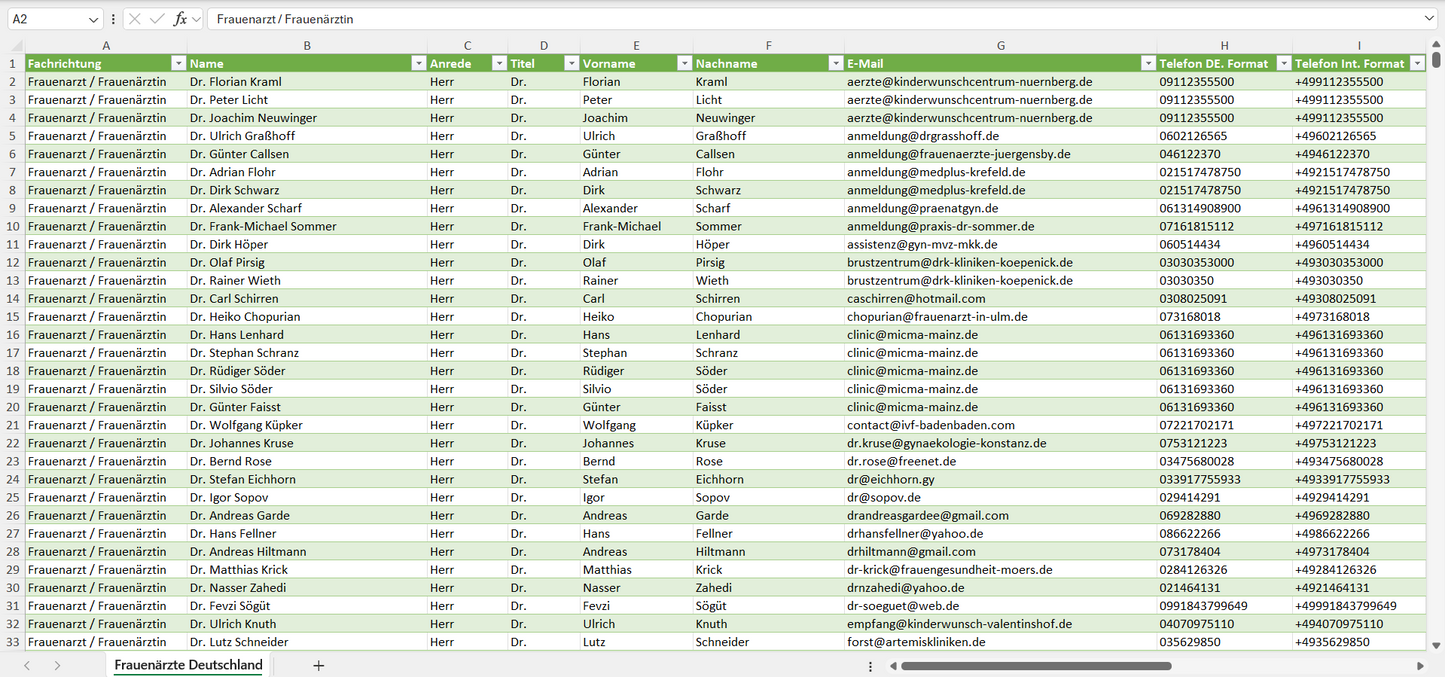Click the vertical scrollbar down arrow

click(x=1437, y=646)
